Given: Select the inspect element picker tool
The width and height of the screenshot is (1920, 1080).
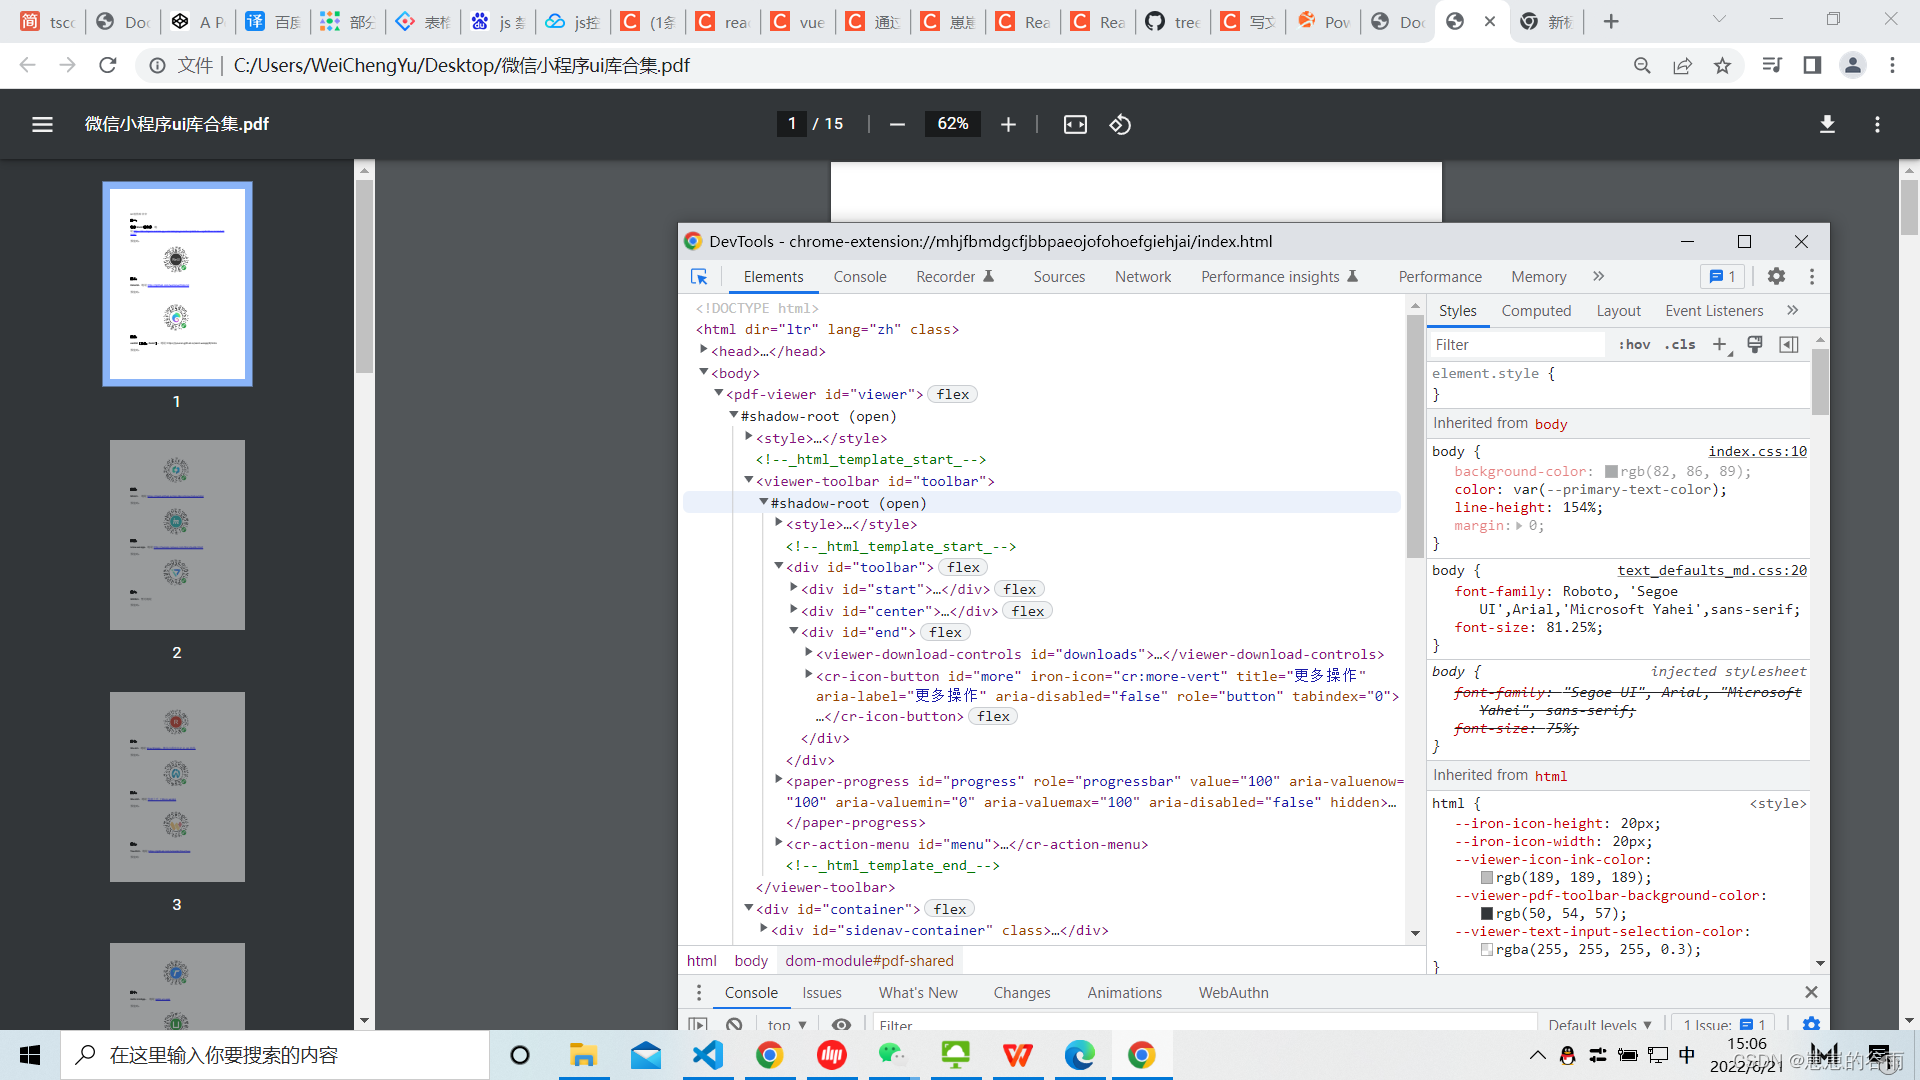Looking at the screenshot, I should coord(699,276).
